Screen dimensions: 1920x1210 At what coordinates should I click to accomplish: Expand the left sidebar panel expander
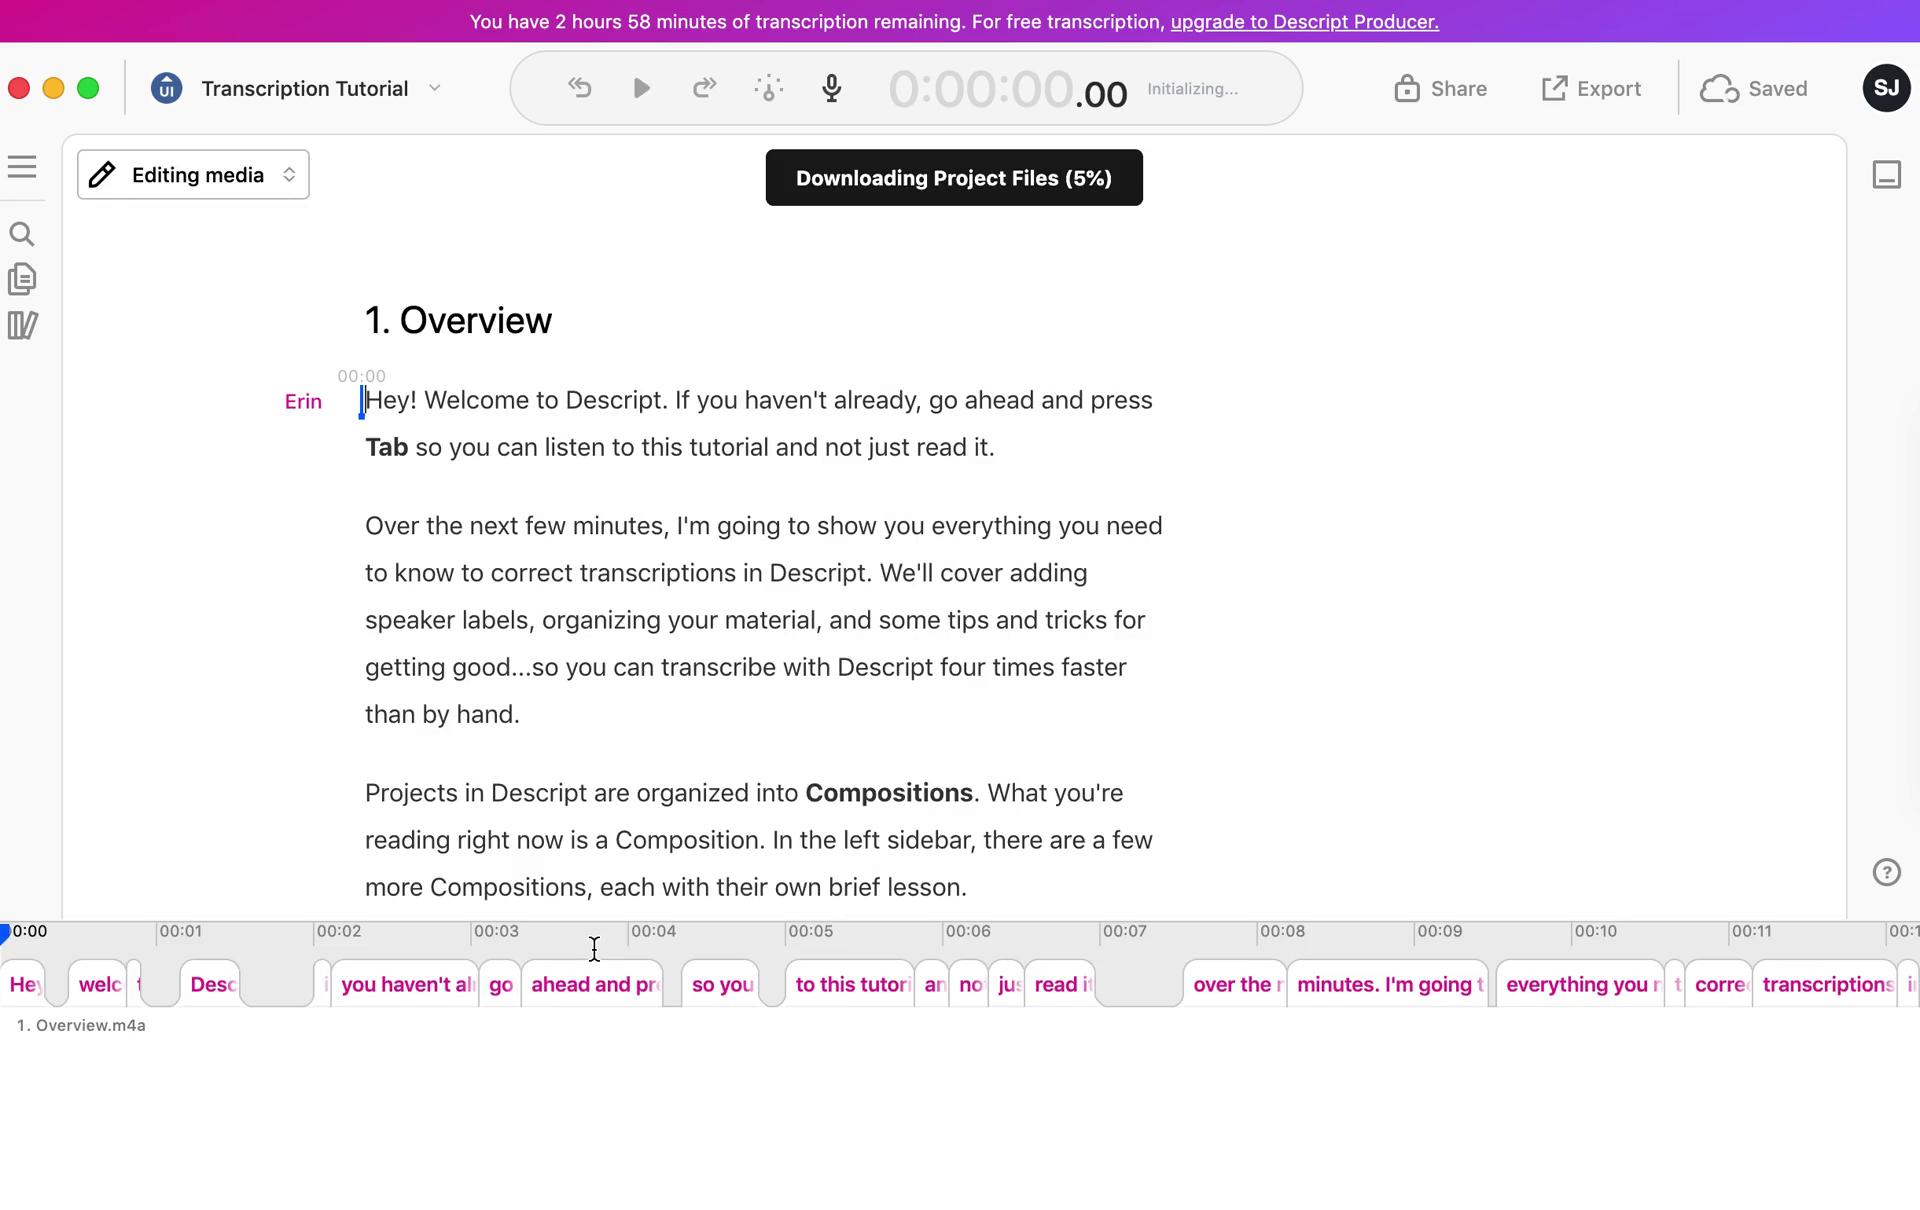(21, 167)
